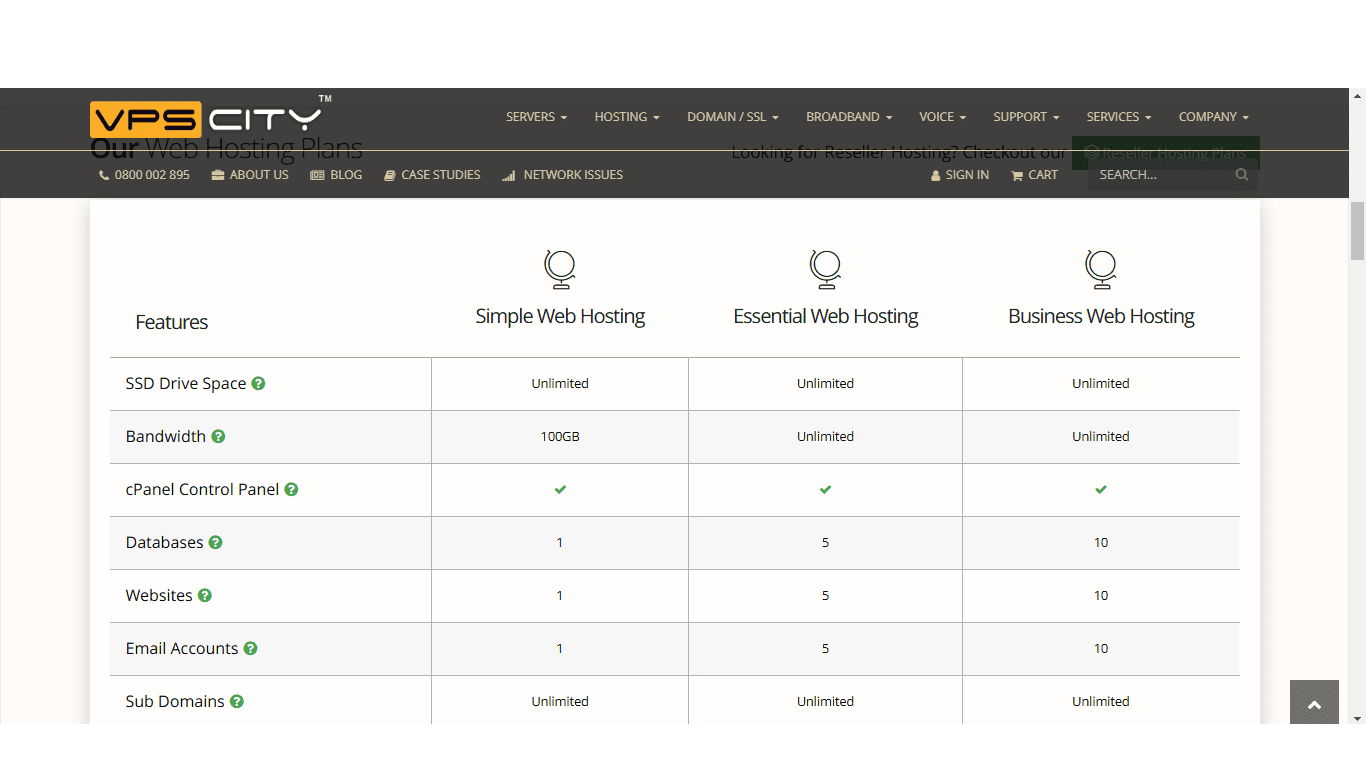Image resolution: width=1366 pixels, height=768 pixels.
Task: Click the Features column heading
Action: (x=172, y=322)
